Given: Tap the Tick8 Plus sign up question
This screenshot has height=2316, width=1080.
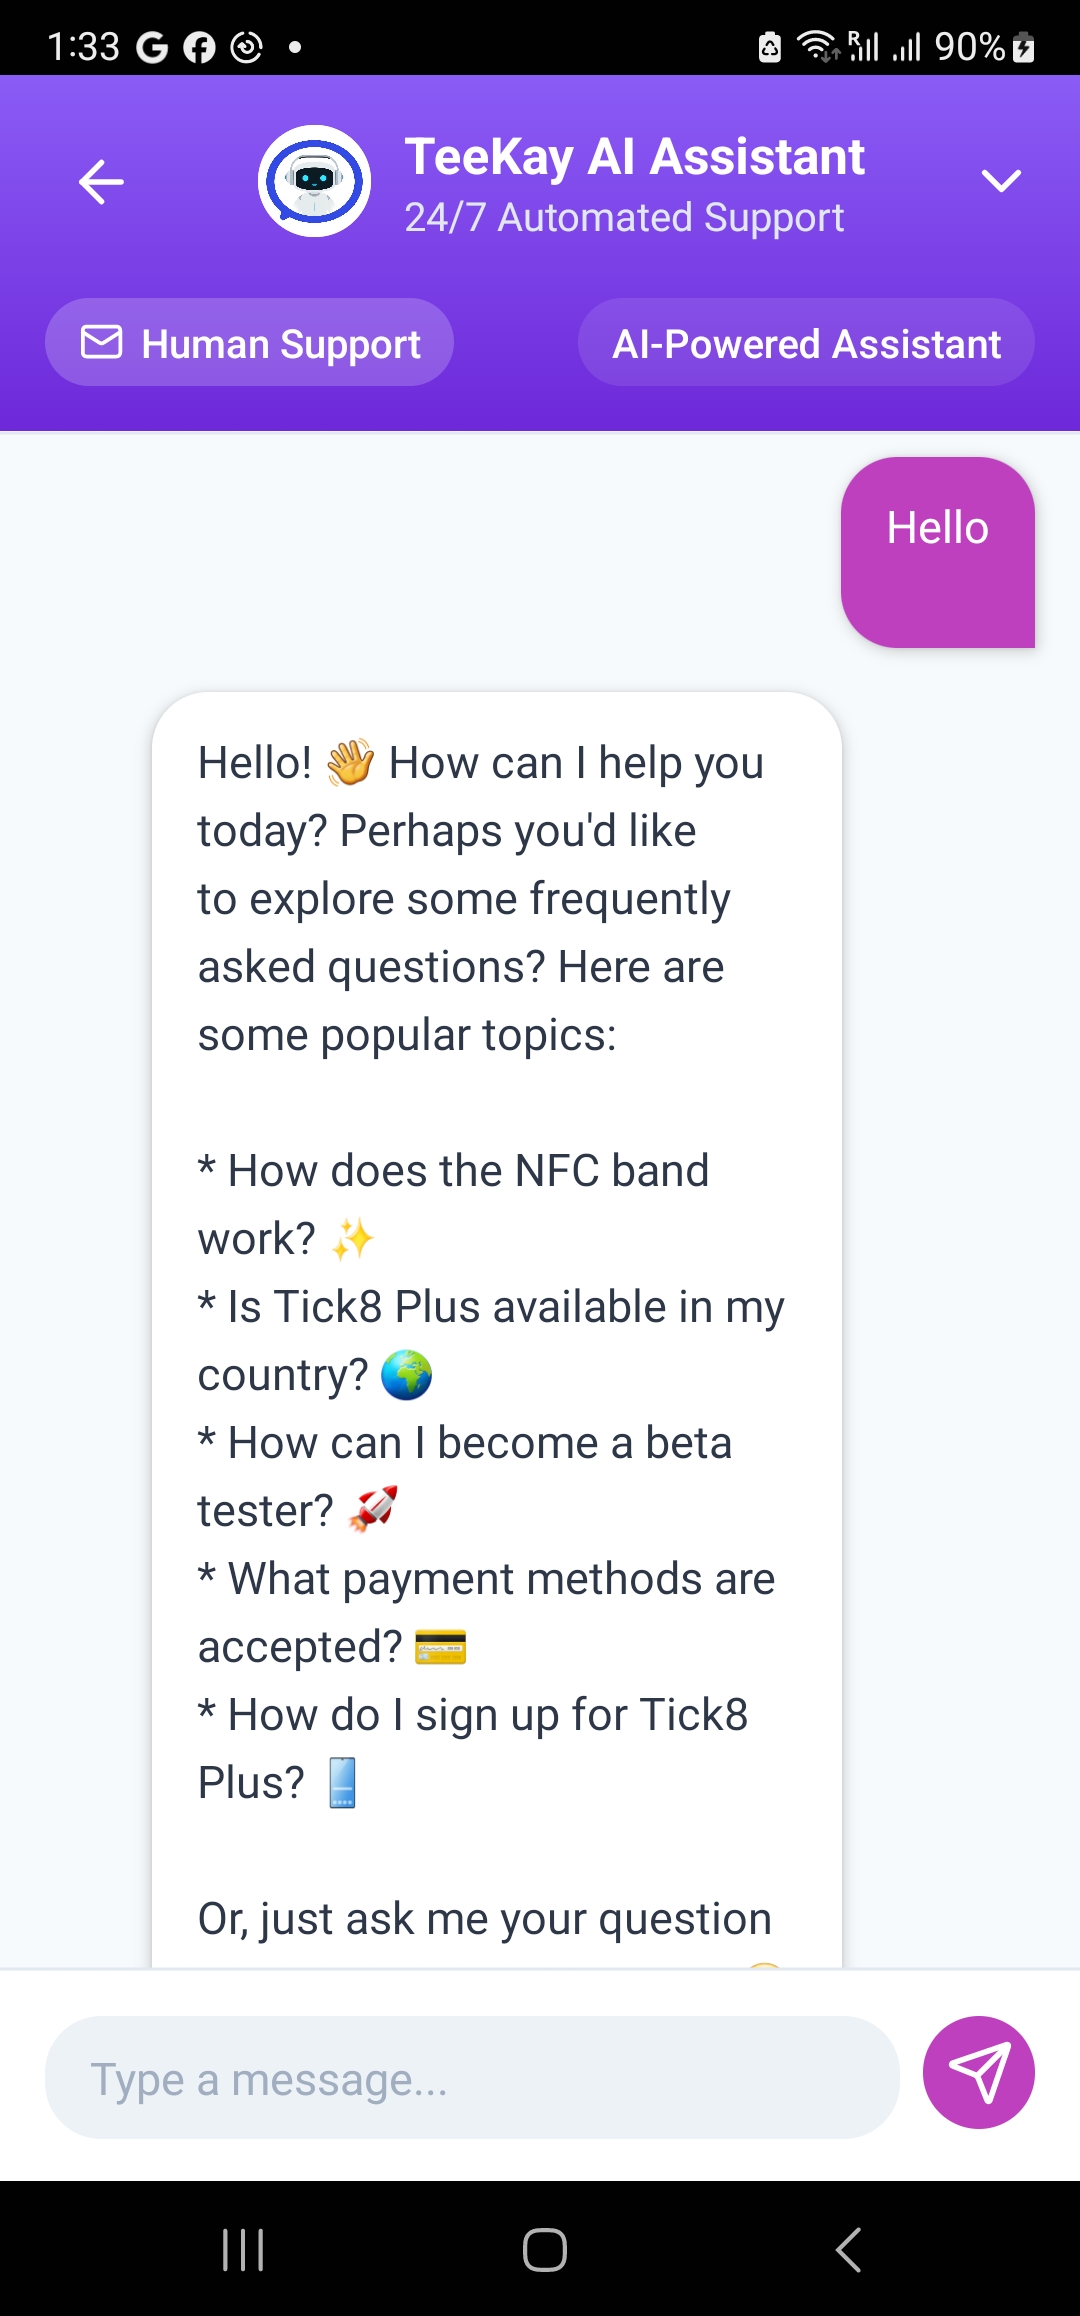Looking at the screenshot, I should click(x=473, y=1749).
